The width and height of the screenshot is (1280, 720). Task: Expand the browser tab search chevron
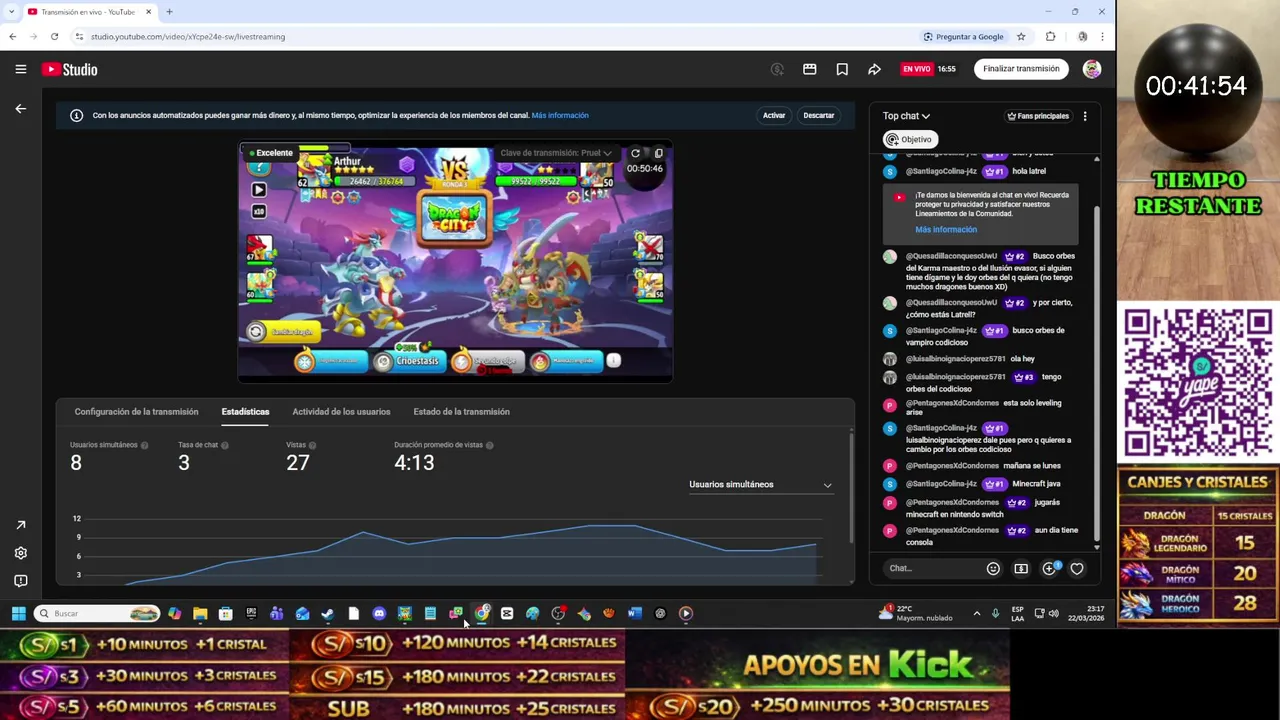coord(12,12)
